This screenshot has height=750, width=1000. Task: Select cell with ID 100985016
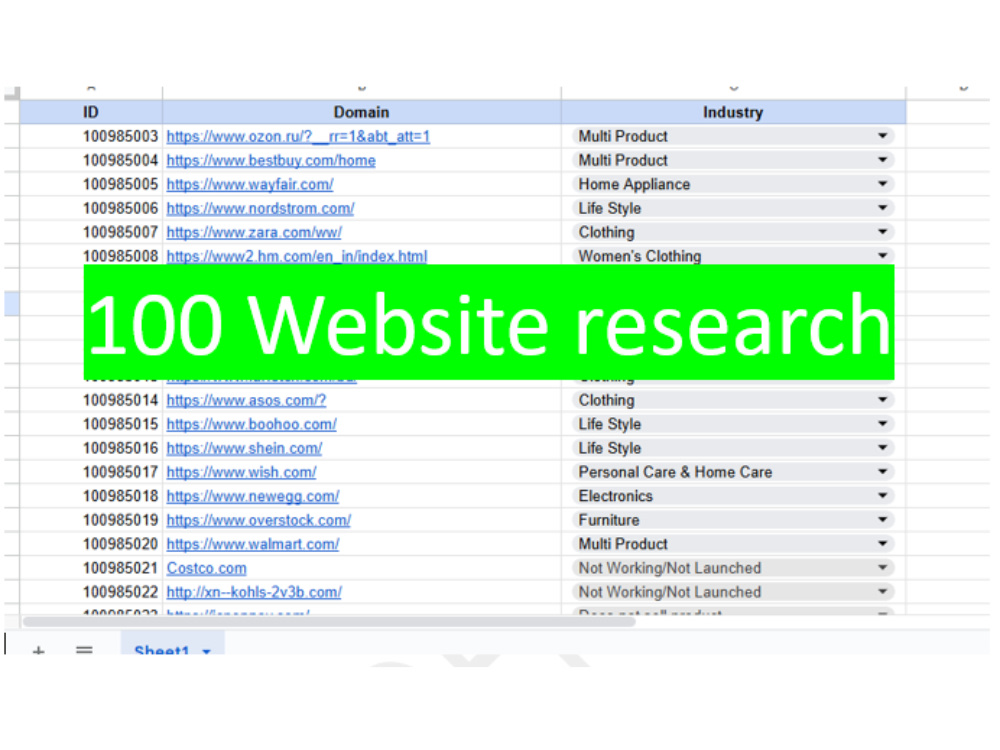coord(91,448)
